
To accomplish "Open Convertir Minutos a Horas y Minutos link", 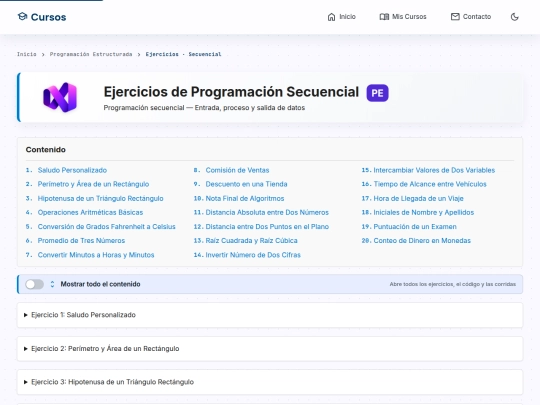I will [96, 255].
